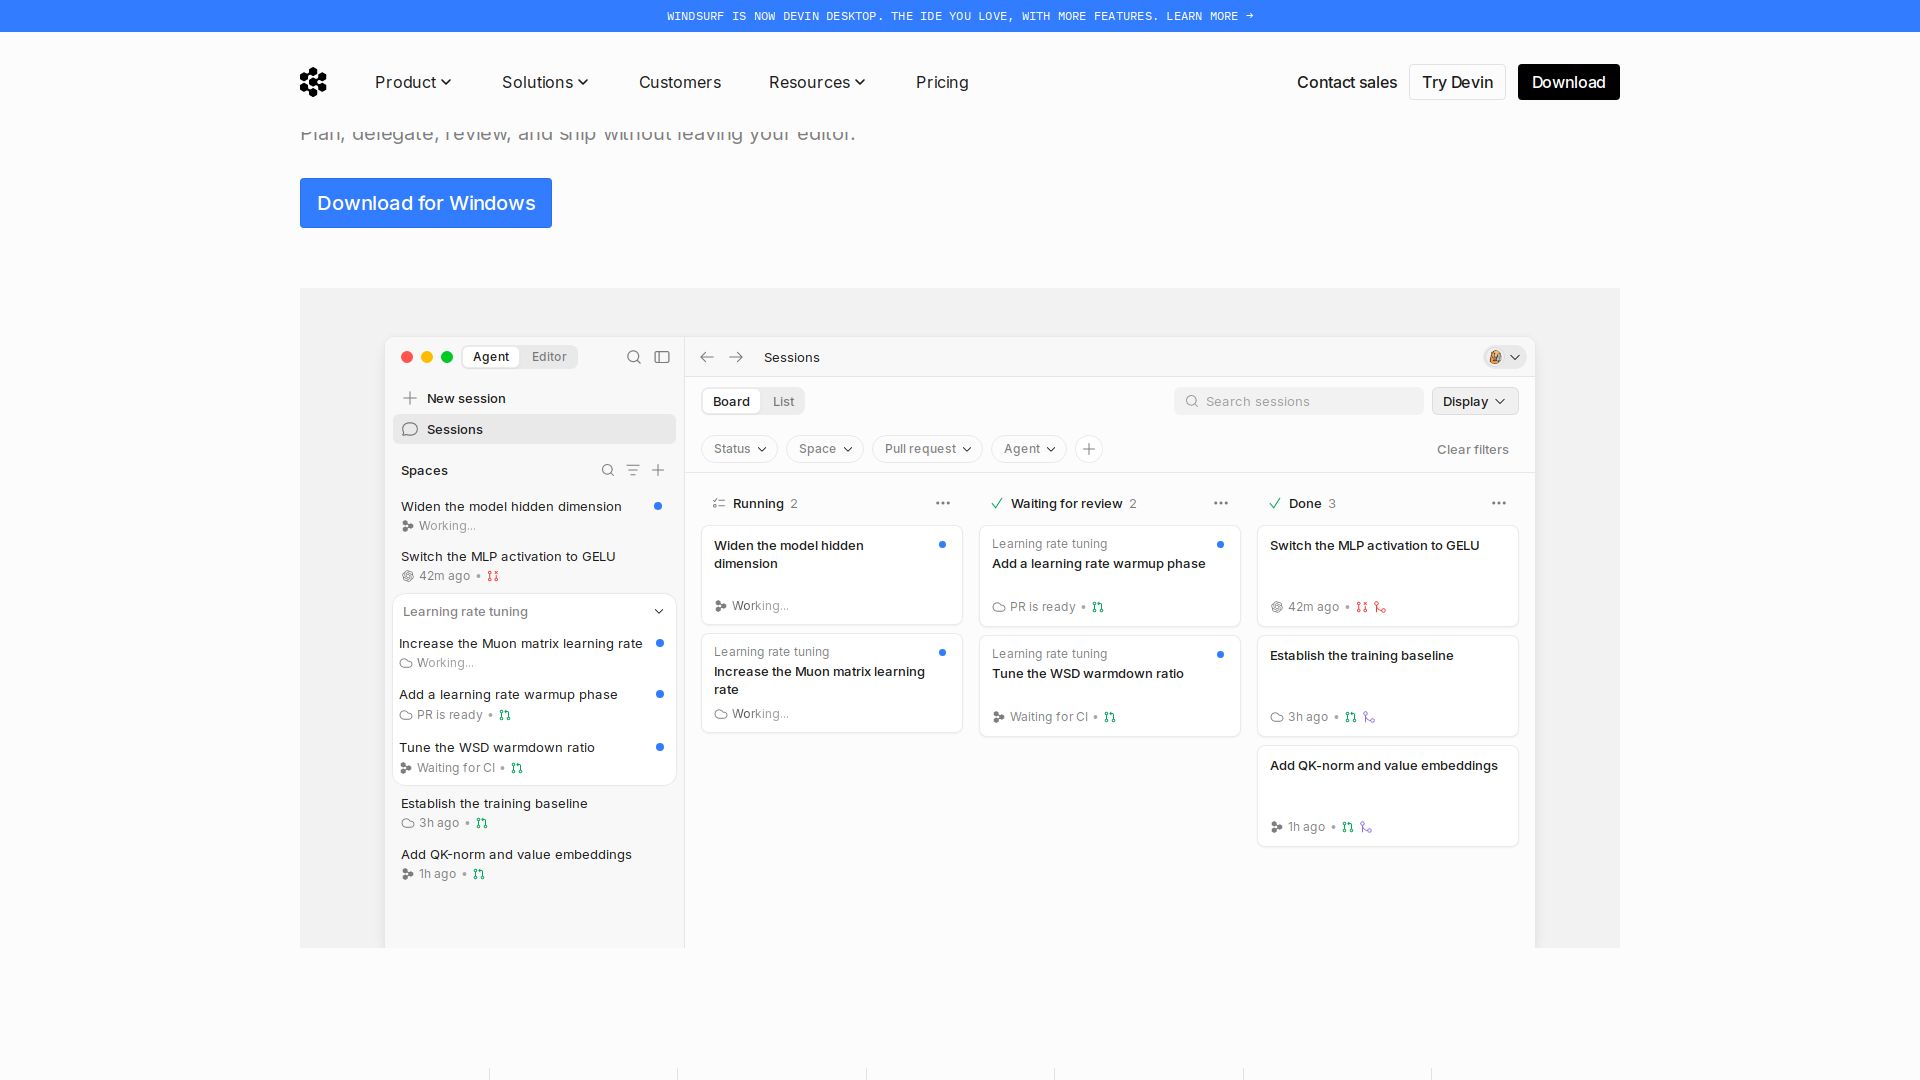This screenshot has width=1920, height=1080.
Task: Open the Tune the WSD warmdown ratio card
Action: point(1110,686)
